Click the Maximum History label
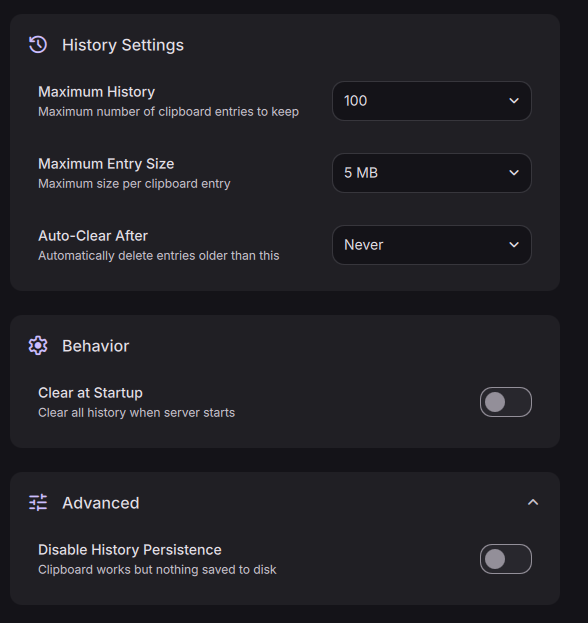 97,92
